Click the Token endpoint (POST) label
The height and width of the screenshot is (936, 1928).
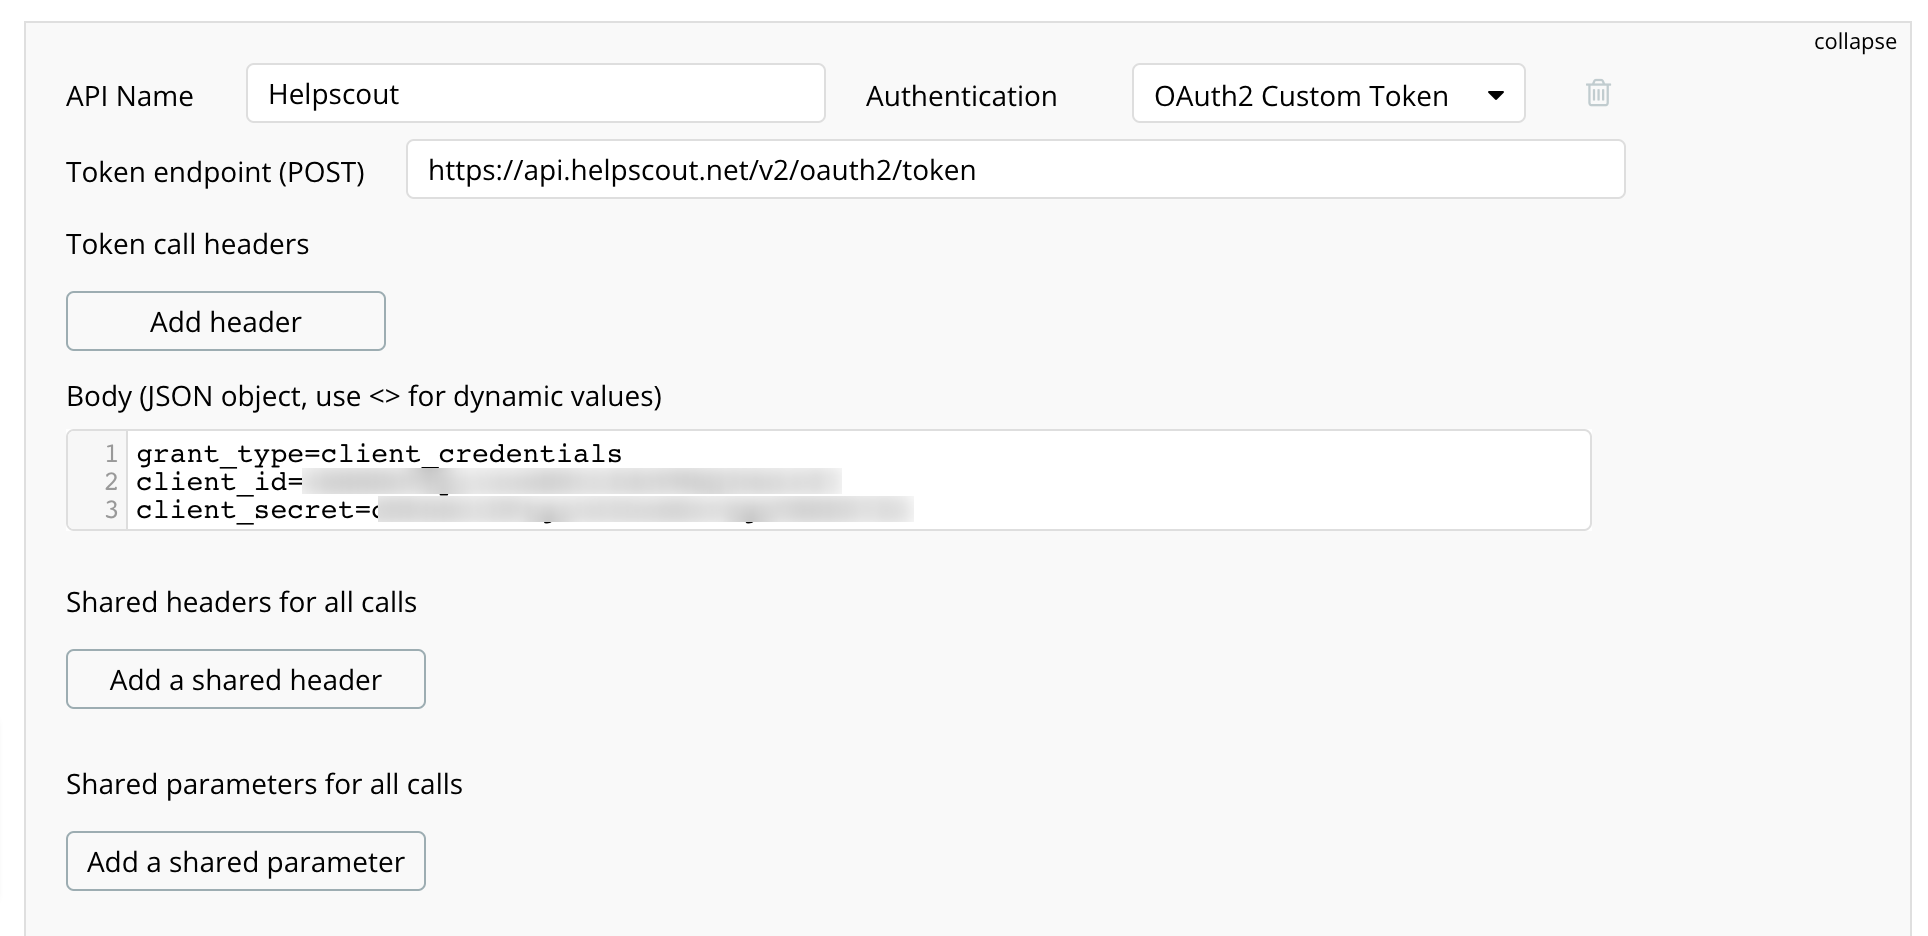pos(215,172)
